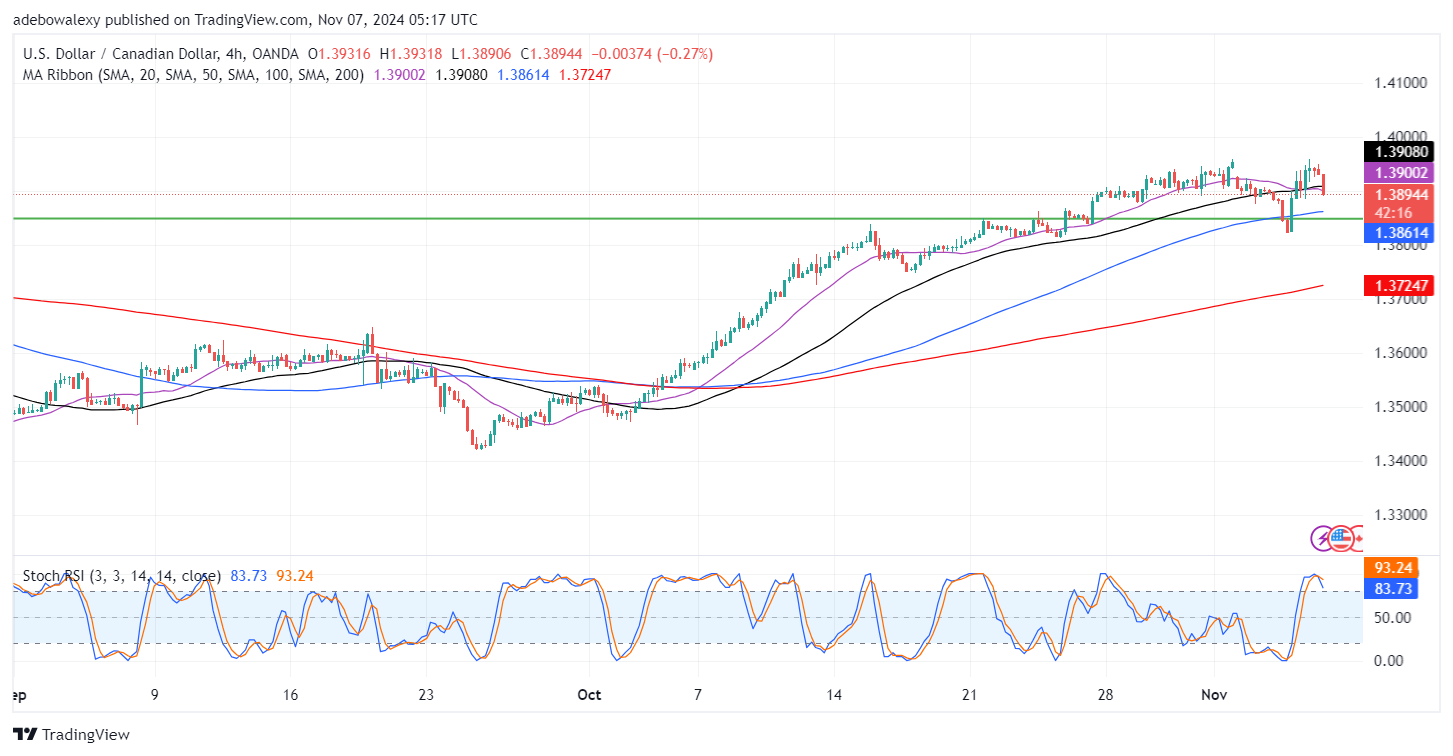Screen dimensions: 1453x756
Task: Click the TradingView logo at bottom left
Action: pos(71,734)
